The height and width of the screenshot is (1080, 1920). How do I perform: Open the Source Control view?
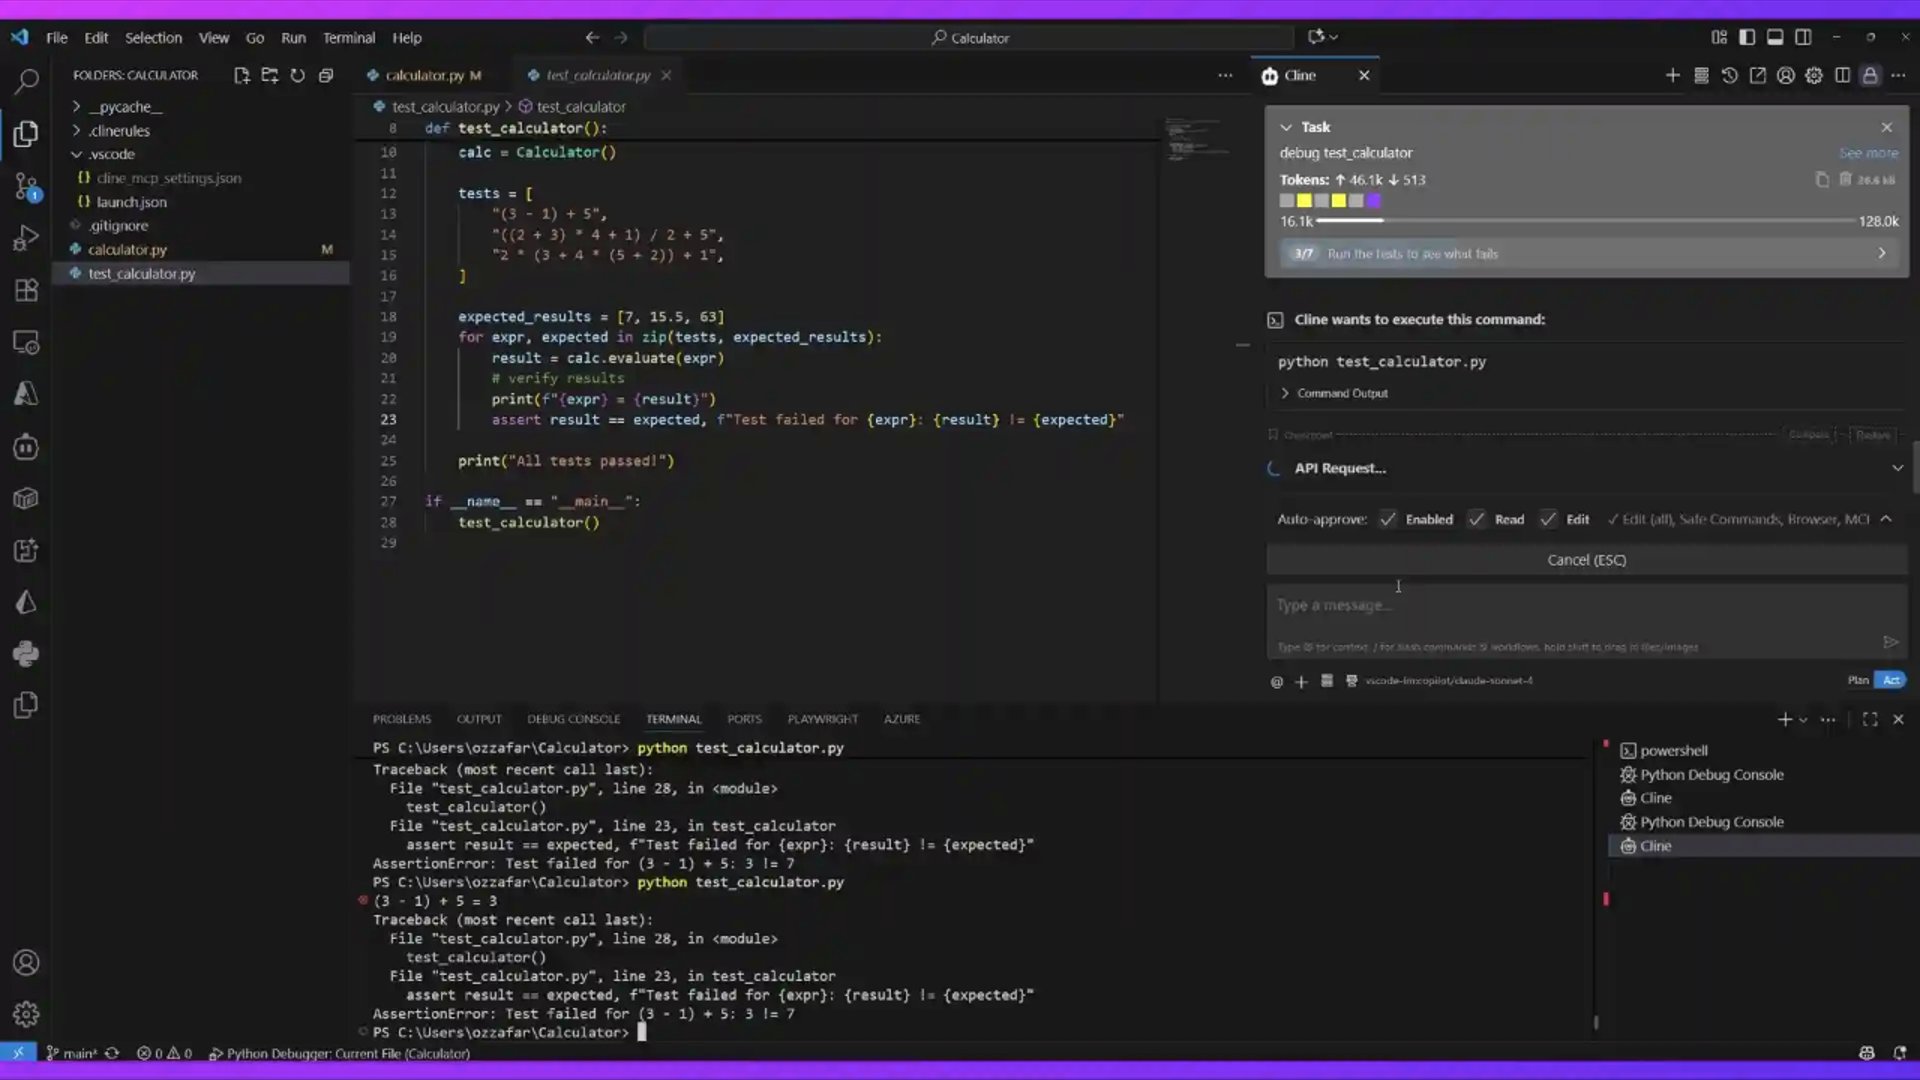26,186
